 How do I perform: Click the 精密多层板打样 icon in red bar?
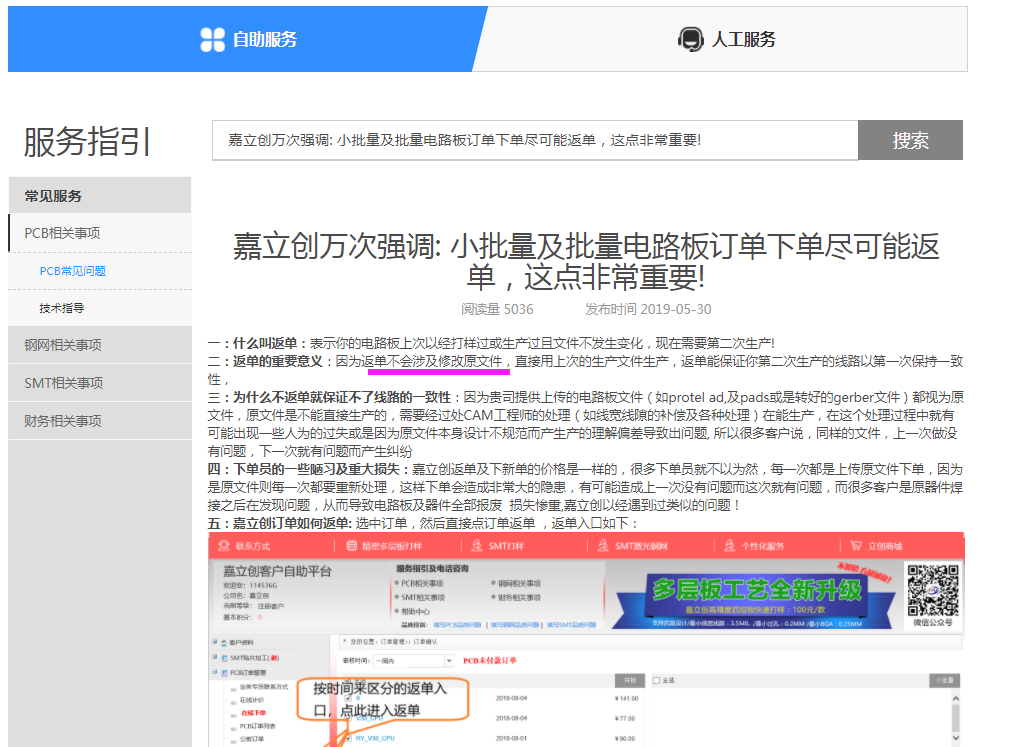click(x=351, y=546)
